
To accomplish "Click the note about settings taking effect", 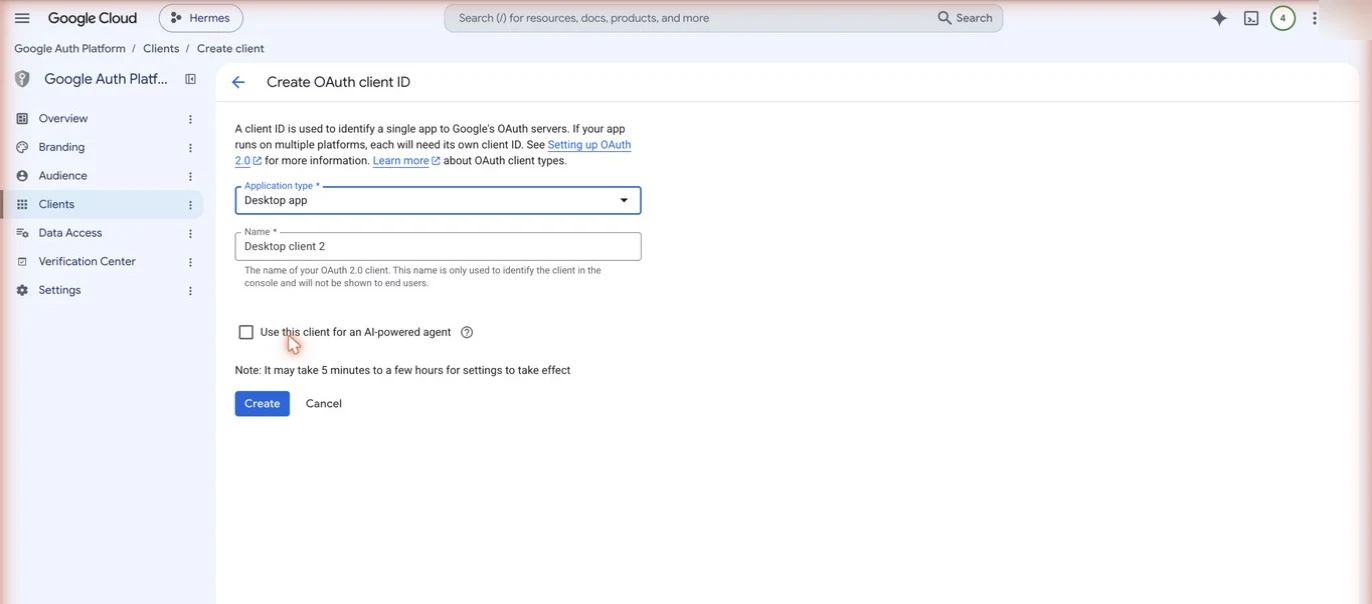I will [x=403, y=370].
